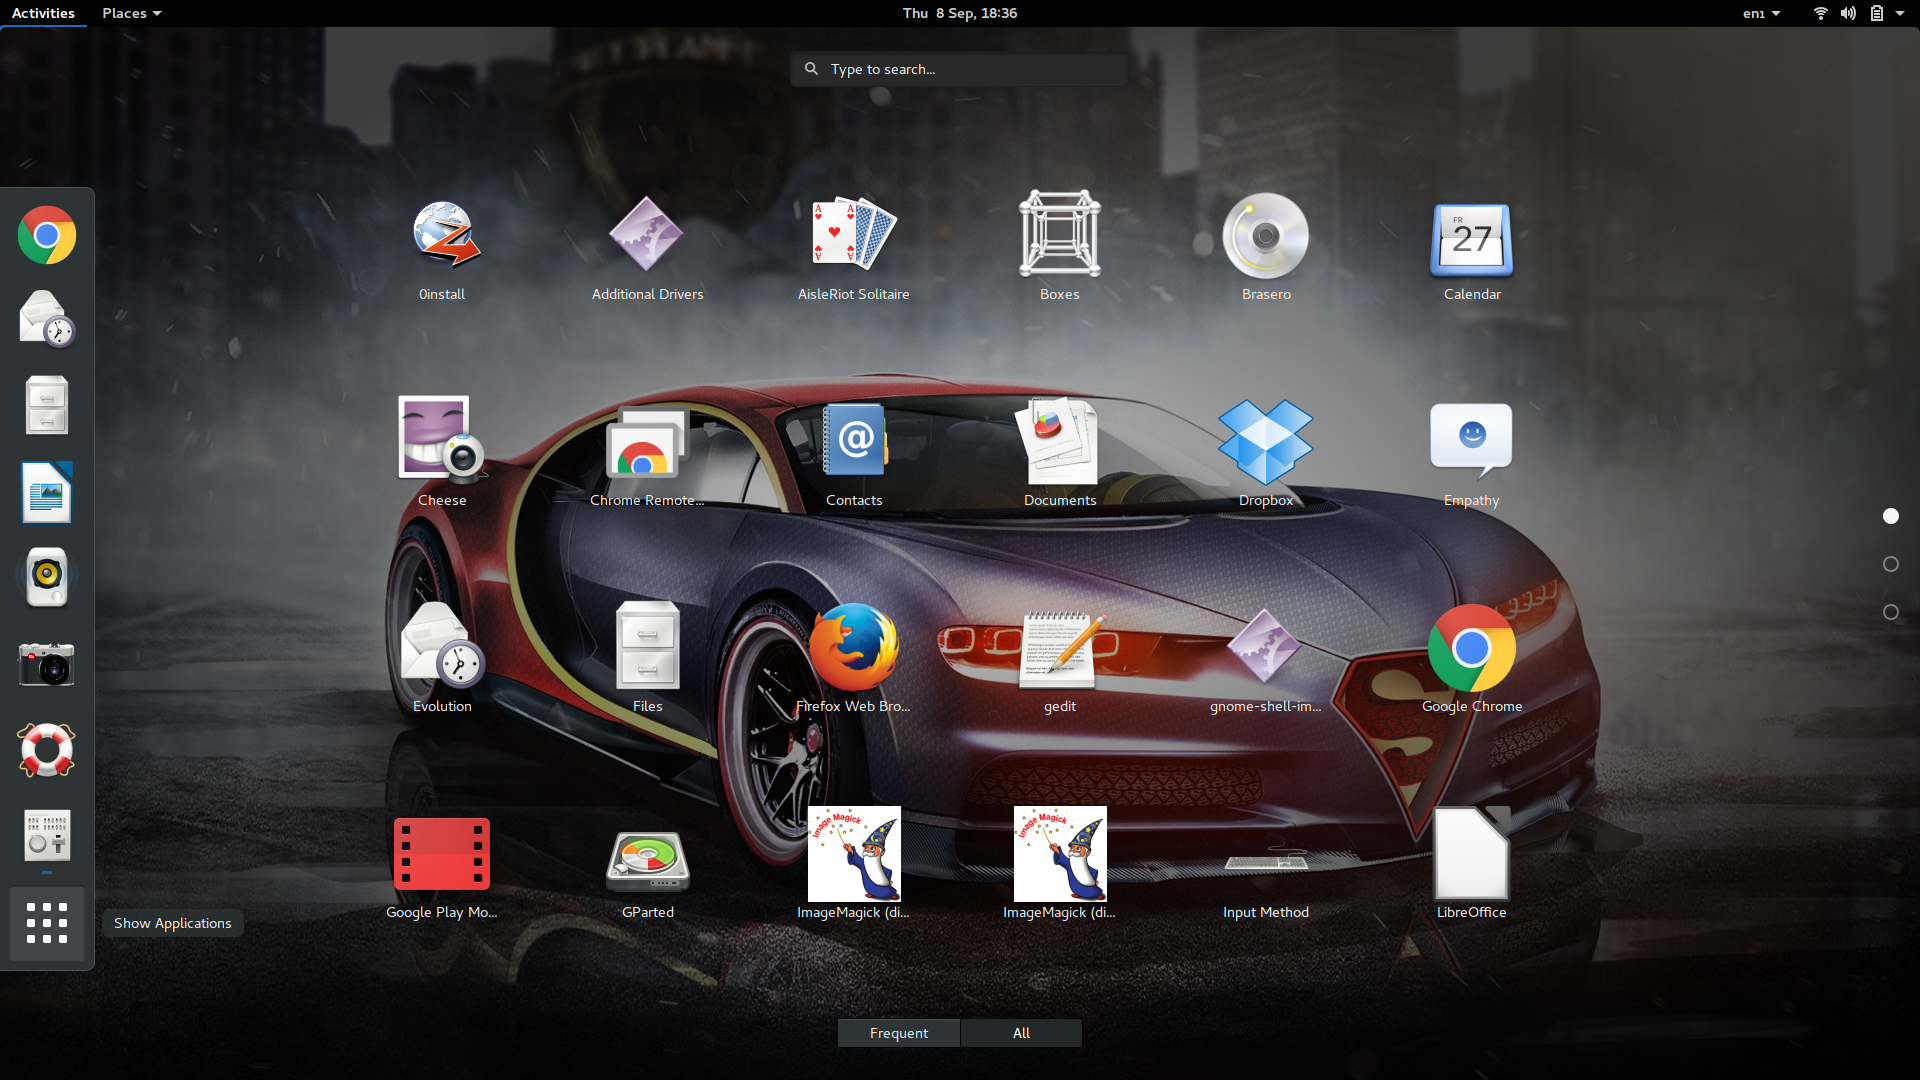Screen dimensions: 1920x1080
Task: Switch to the All apps view
Action: point(1021,1033)
